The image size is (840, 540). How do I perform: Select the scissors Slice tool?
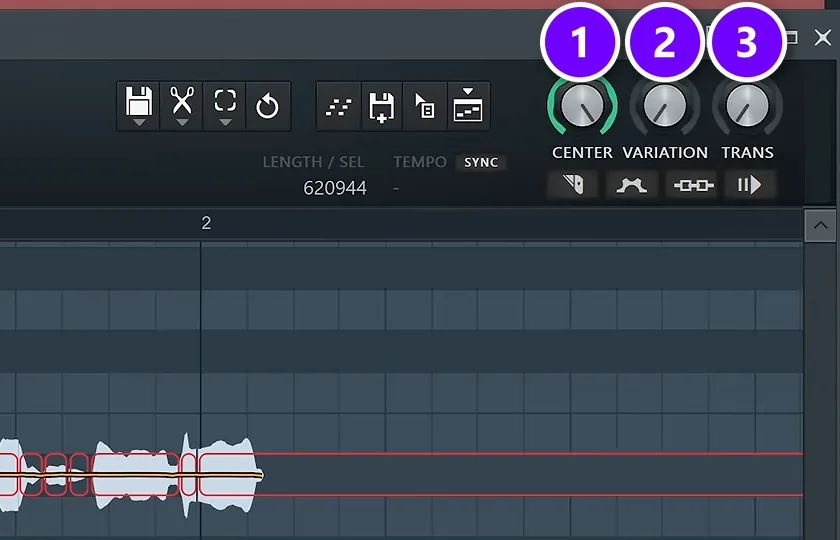[182, 106]
